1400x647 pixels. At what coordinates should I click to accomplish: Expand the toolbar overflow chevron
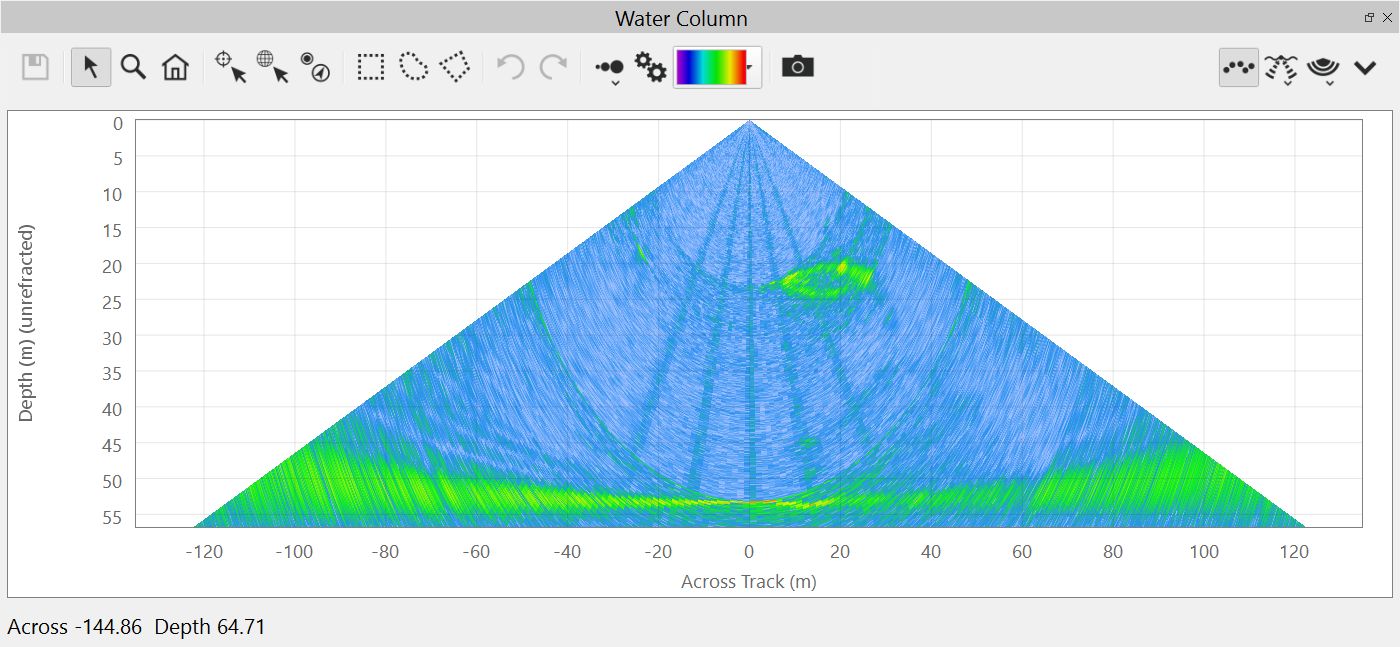[1365, 67]
